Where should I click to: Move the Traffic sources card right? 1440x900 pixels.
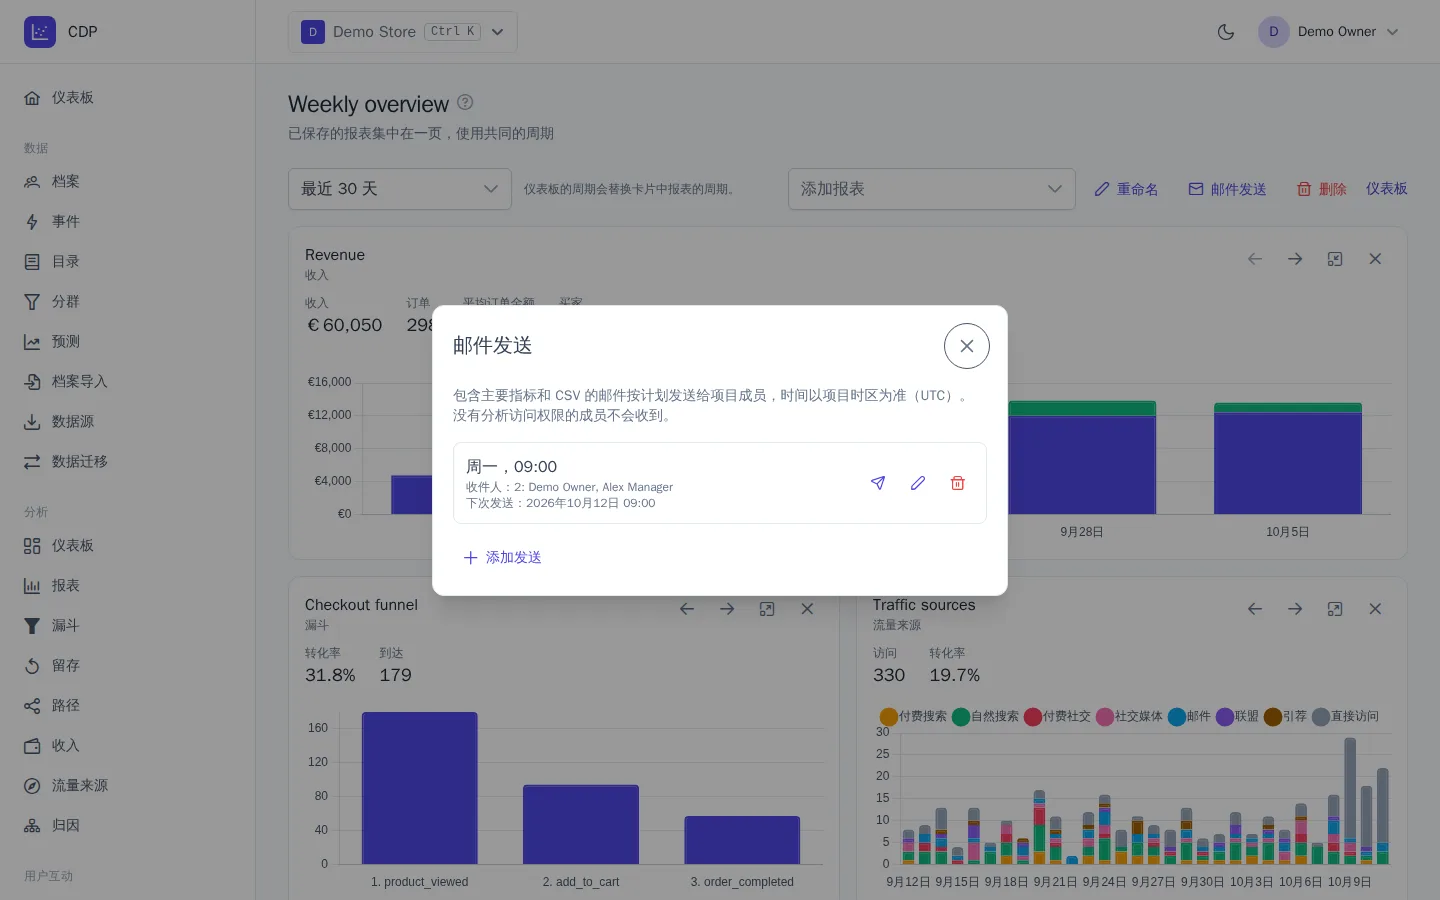point(1295,609)
